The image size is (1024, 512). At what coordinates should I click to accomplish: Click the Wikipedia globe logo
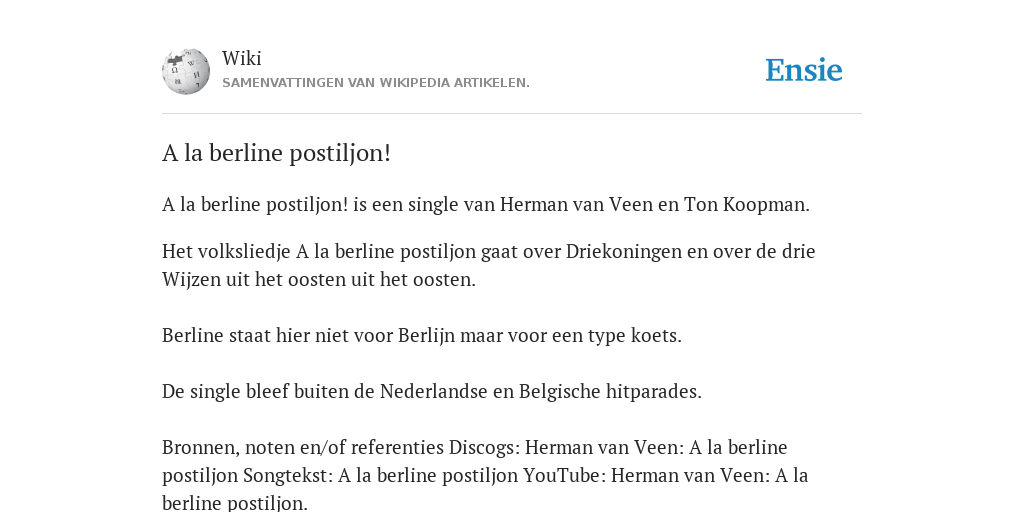186,71
